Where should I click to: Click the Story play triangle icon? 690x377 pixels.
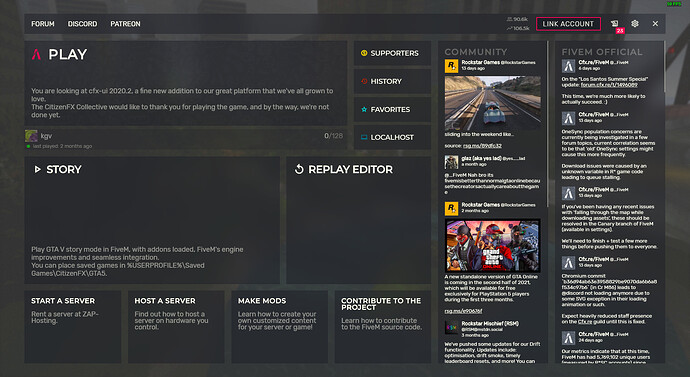click(38, 169)
